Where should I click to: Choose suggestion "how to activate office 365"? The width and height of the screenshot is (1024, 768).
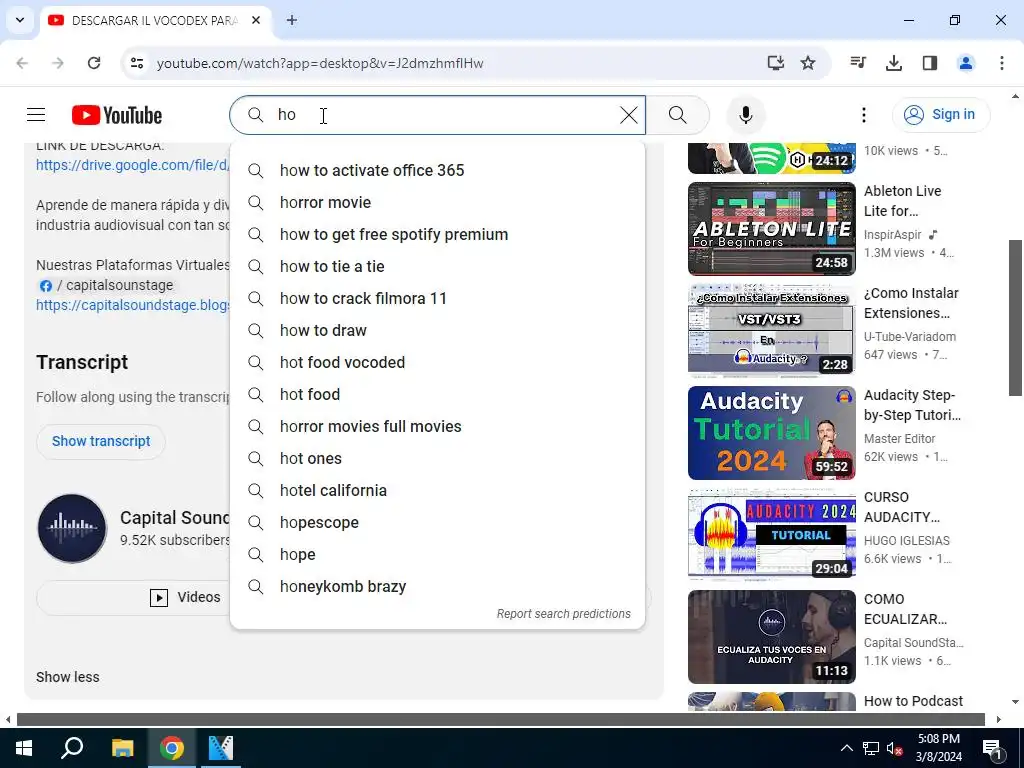438,170
